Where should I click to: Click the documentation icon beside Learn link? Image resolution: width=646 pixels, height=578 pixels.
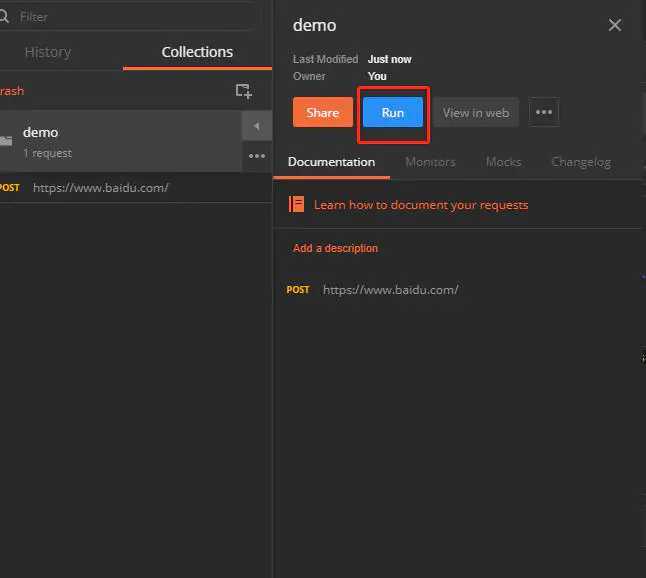296,204
